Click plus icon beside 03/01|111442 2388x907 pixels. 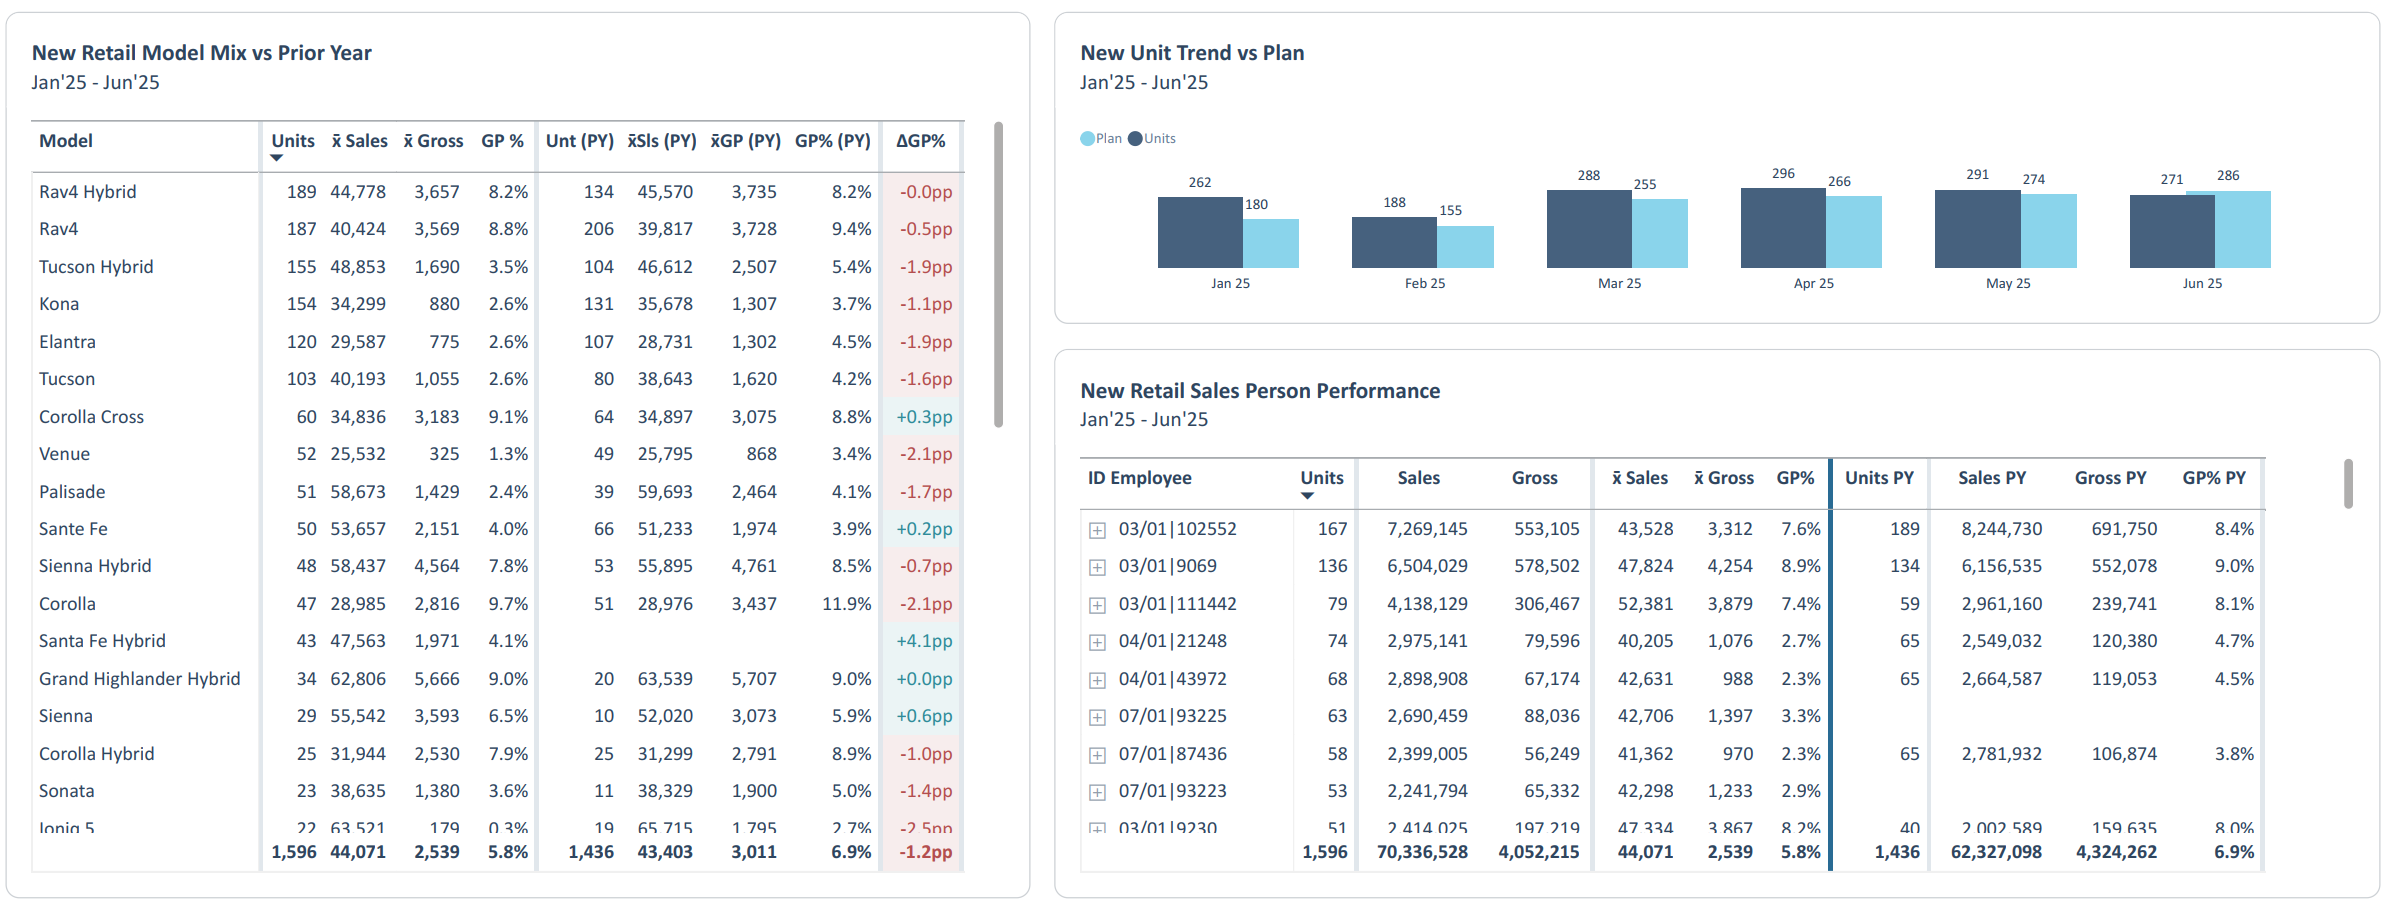point(1097,605)
